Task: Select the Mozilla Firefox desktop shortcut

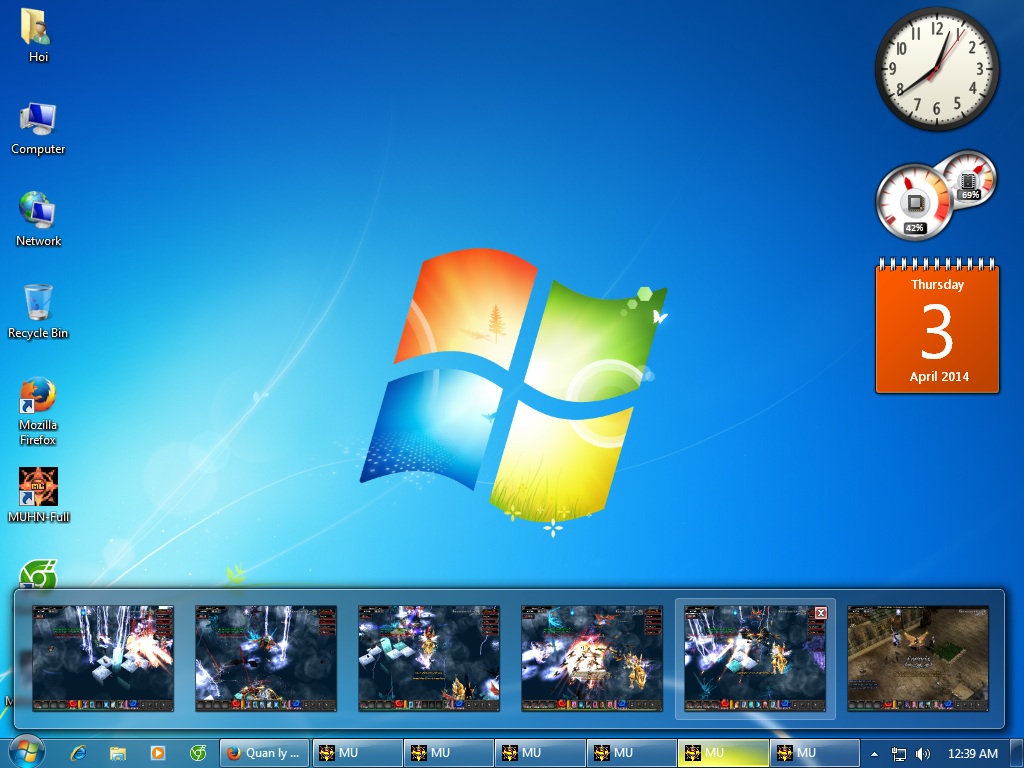Action: pyautogui.click(x=38, y=411)
